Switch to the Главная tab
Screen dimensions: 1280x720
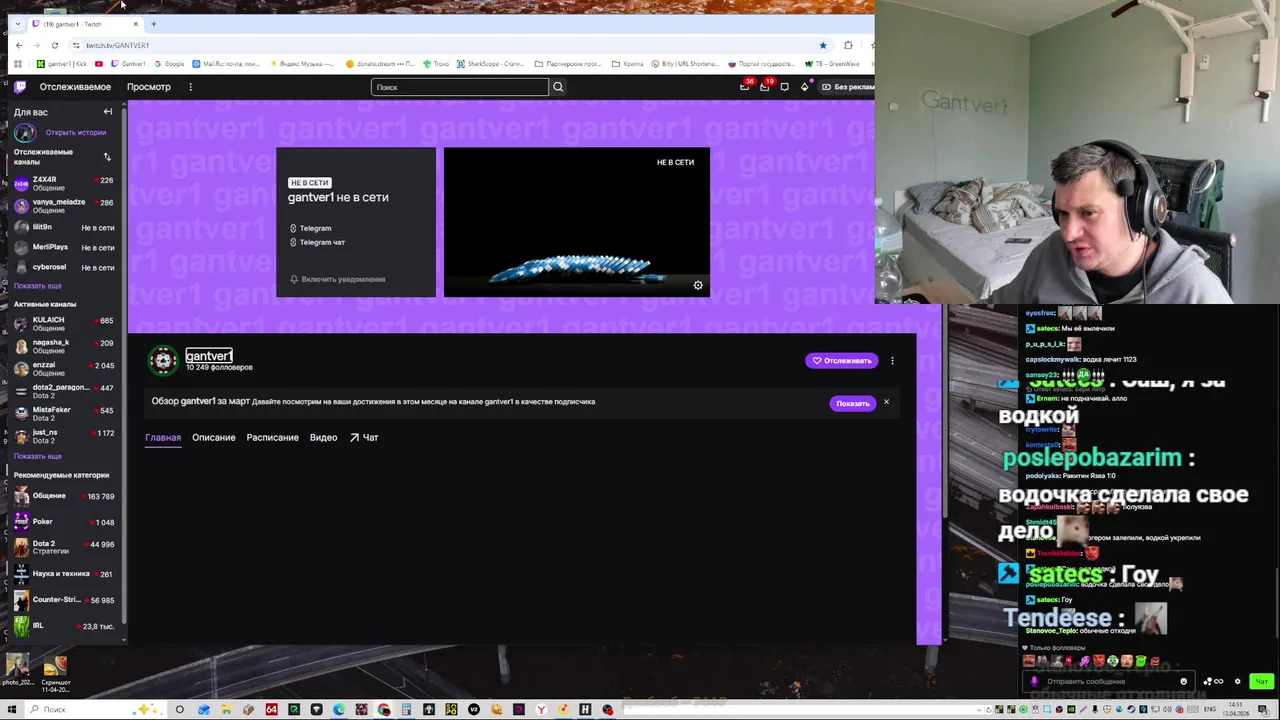point(163,437)
